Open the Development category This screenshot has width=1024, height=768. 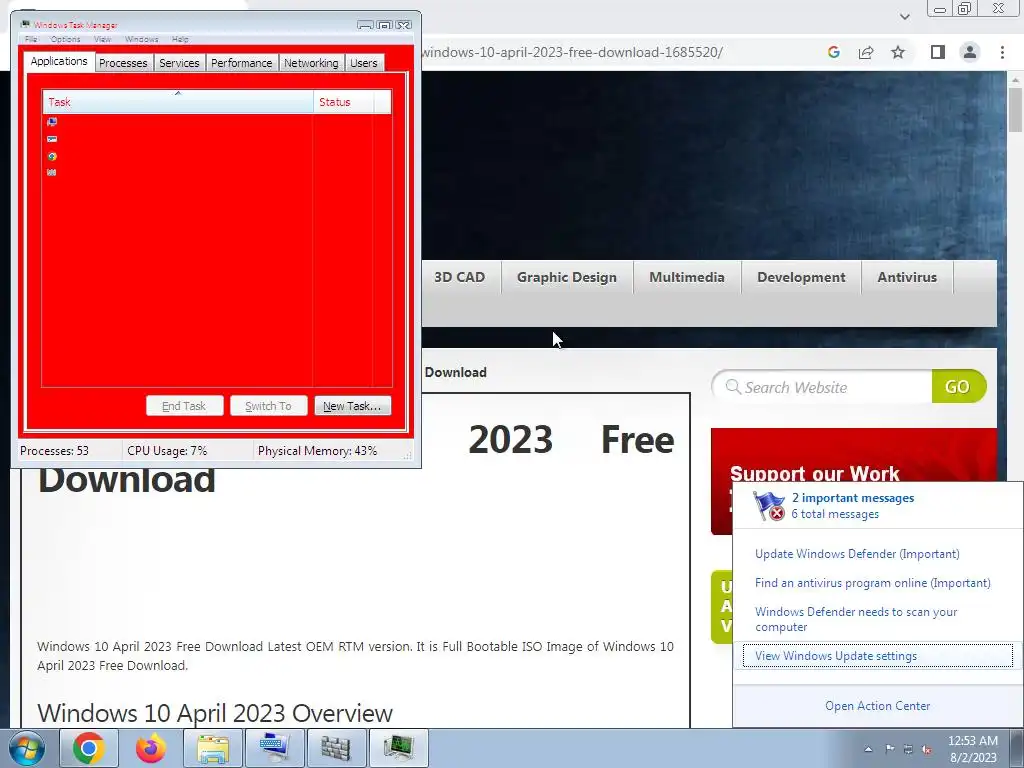pyautogui.click(x=801, y=277)
